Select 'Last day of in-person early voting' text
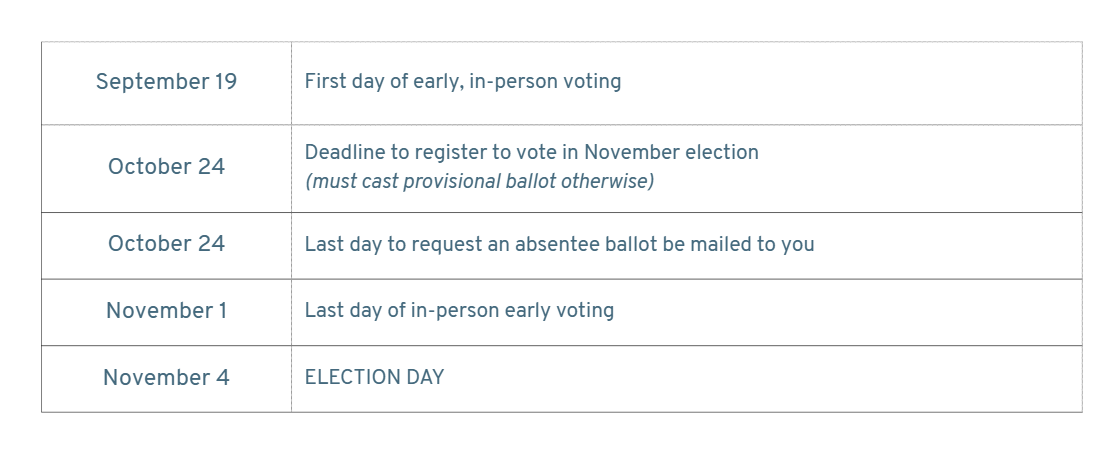The image size is (1105, 450). click(459, 311)
